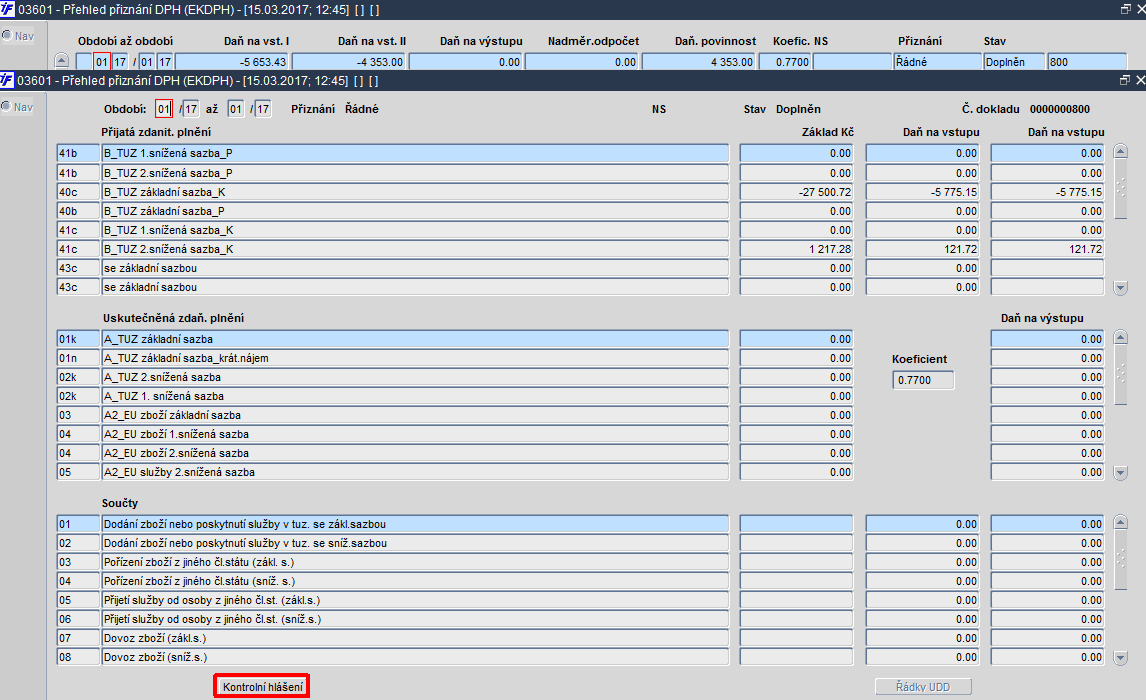The height and width of the screenshot is (700, 1146).
Task: Select row A2_EU zboží základní sazba
Action: point(415,415)
